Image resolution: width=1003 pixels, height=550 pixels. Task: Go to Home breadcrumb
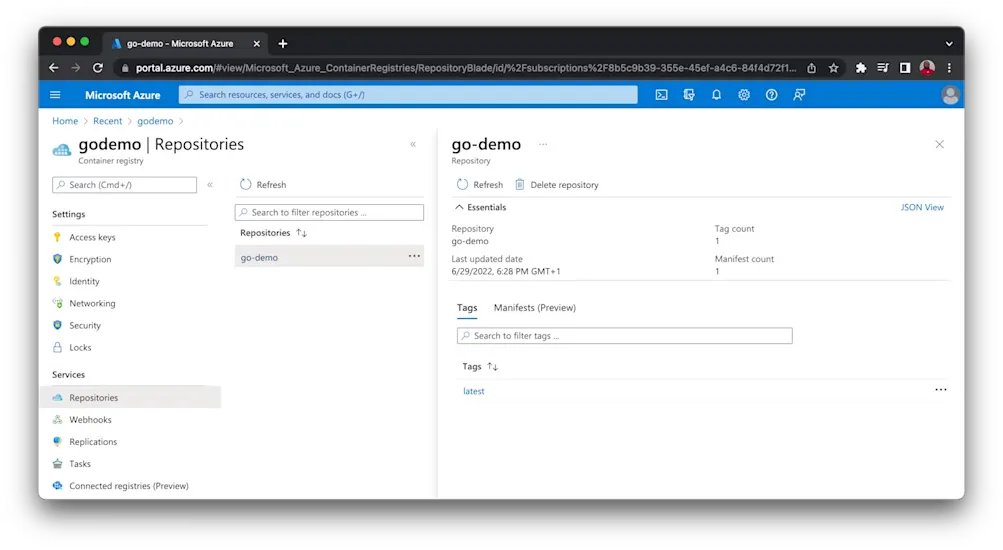click(x=65, y=121)
